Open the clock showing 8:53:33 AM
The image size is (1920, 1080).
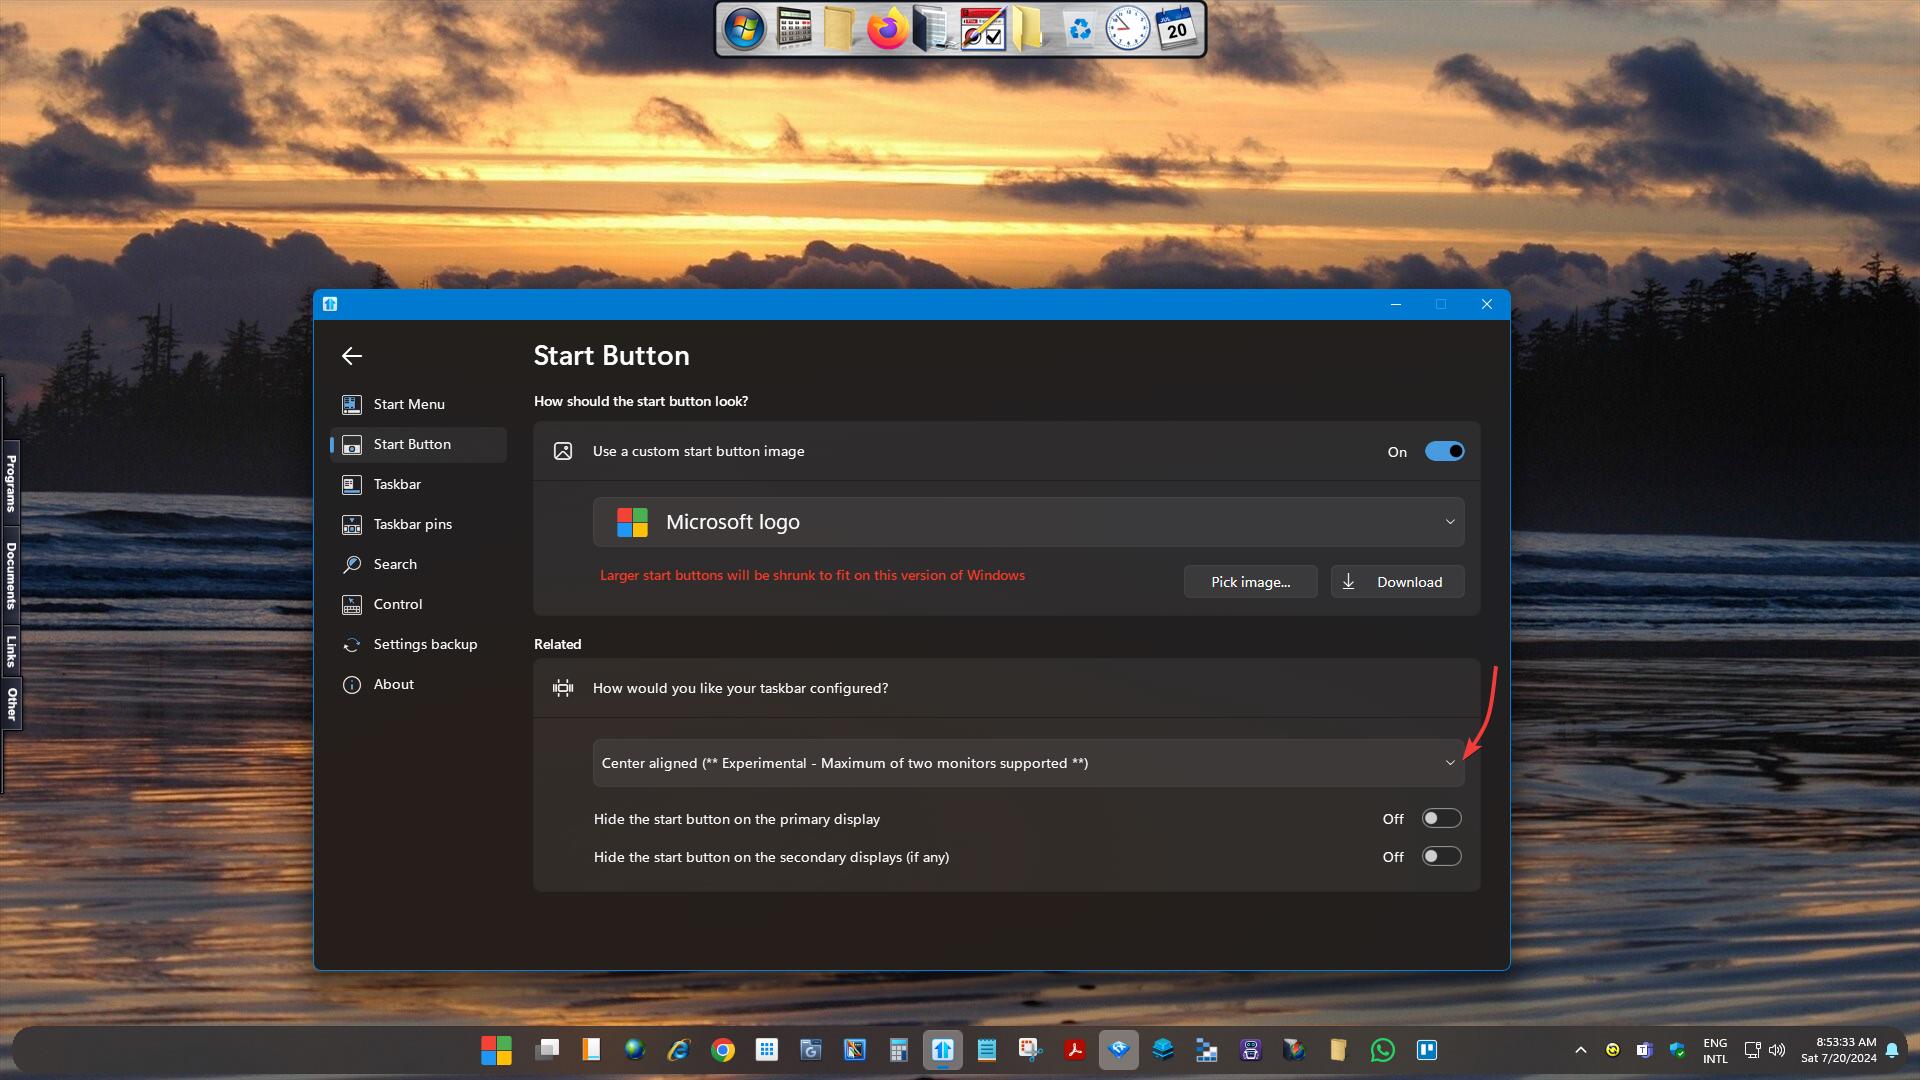coord(1839,1050)
